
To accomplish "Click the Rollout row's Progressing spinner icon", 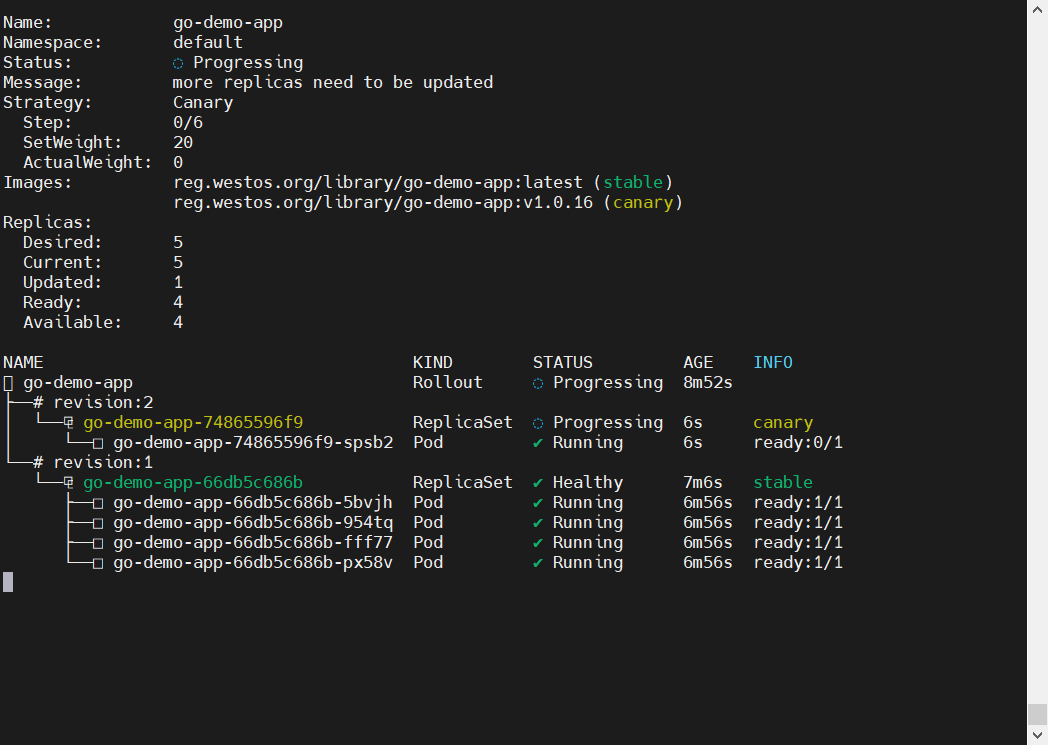I will [538, 383].
